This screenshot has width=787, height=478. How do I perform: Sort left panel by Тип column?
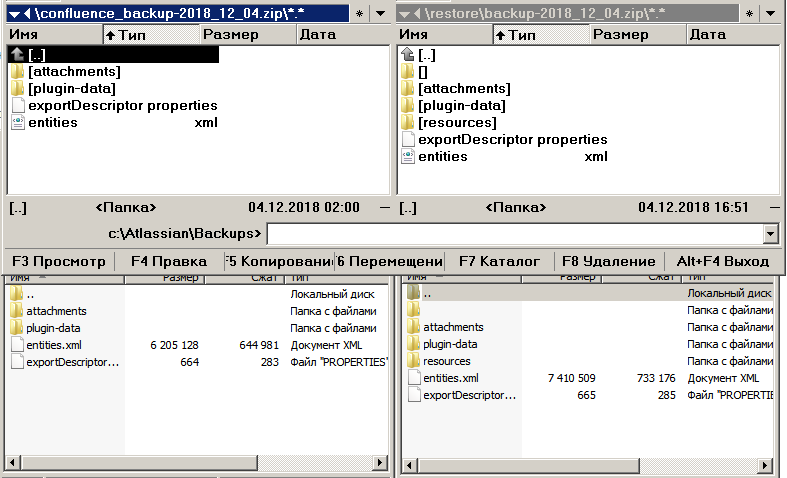pos(151,35)
